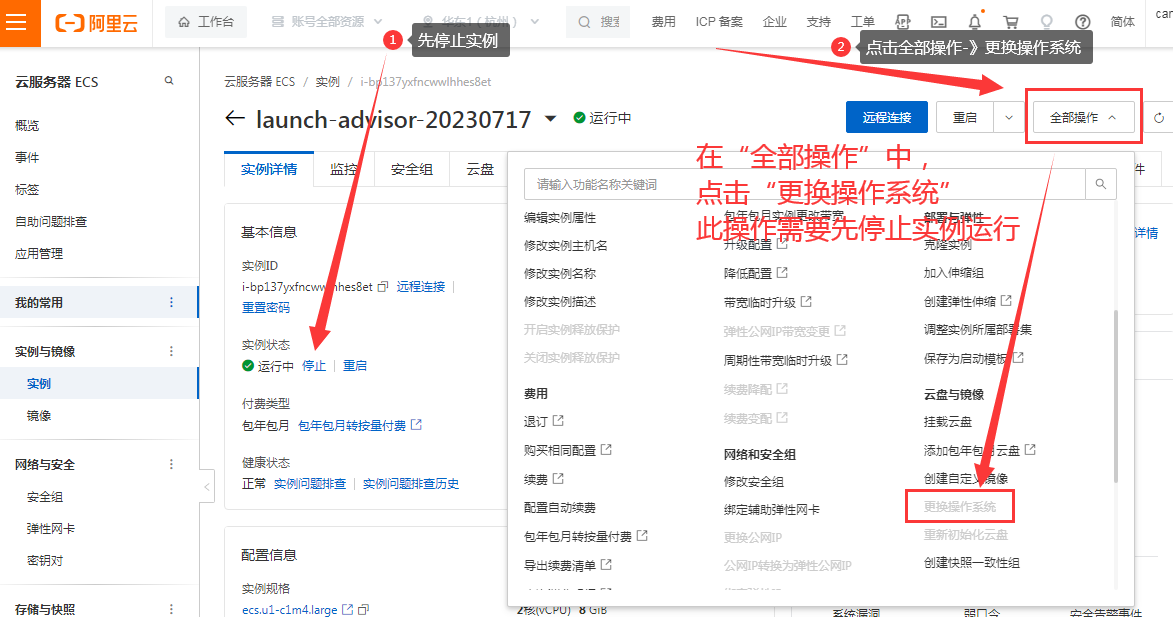Select 镜像 in the left sidebar
This screenshot has width=1173, height=617.
pyautogui.click(x=39, y=416)
